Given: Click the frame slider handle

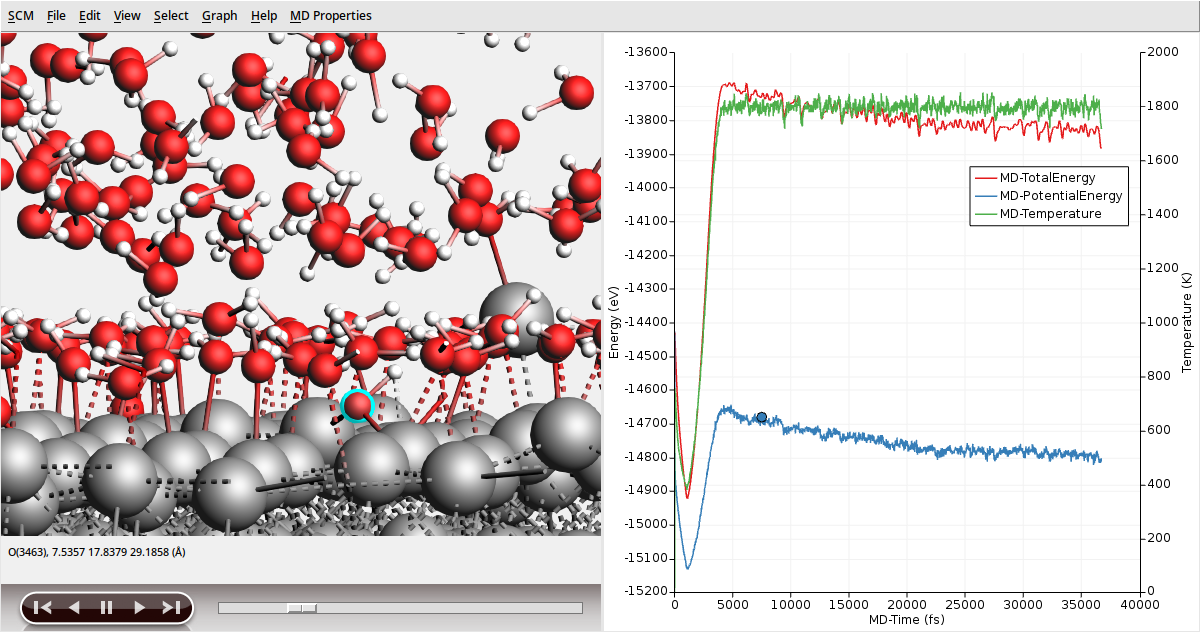Looking at the screenshot, I should pos(302,608).
